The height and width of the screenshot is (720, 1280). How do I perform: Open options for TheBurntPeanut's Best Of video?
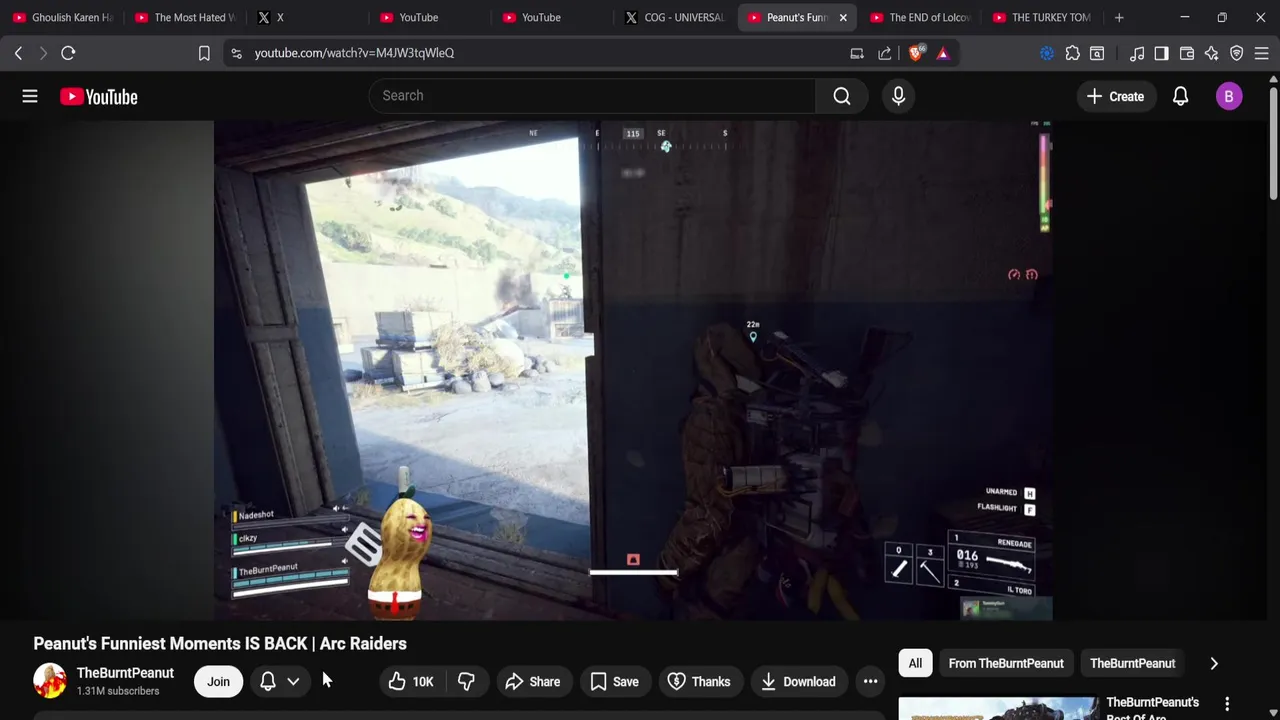click(x=1227, y=705)
